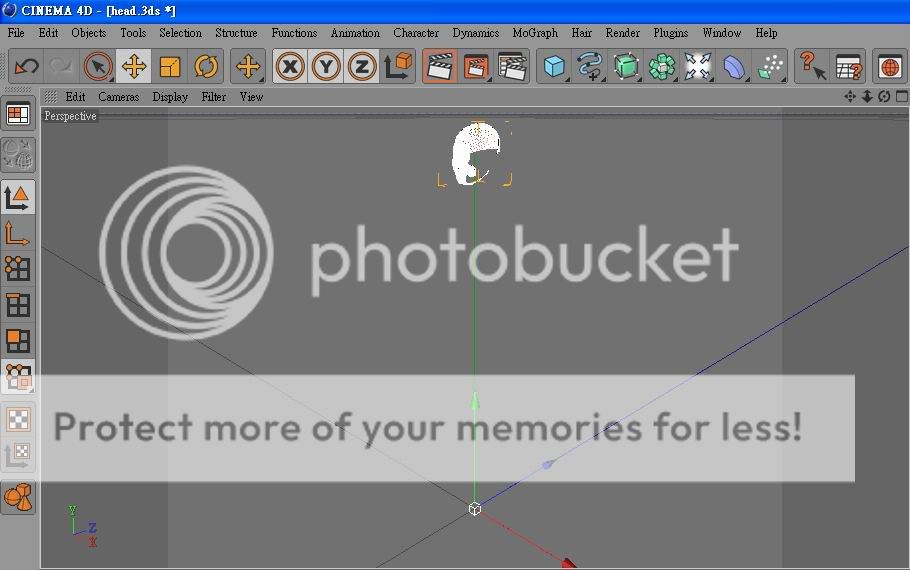Select the Live Selection tool
Screen dimensions: 910x570
[x=97, y=67]
